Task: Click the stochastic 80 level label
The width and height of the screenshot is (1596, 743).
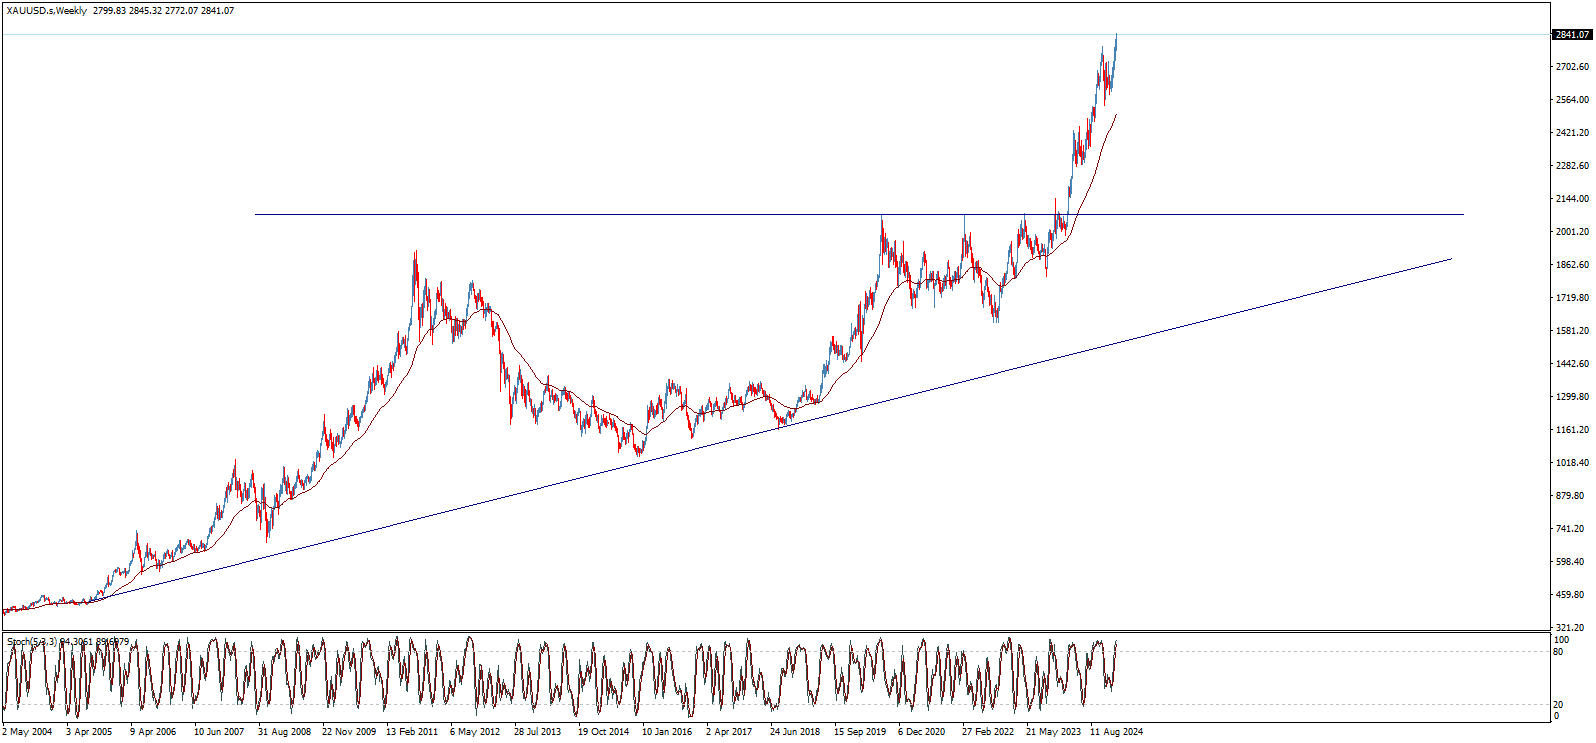Action: pos(1557,652)
